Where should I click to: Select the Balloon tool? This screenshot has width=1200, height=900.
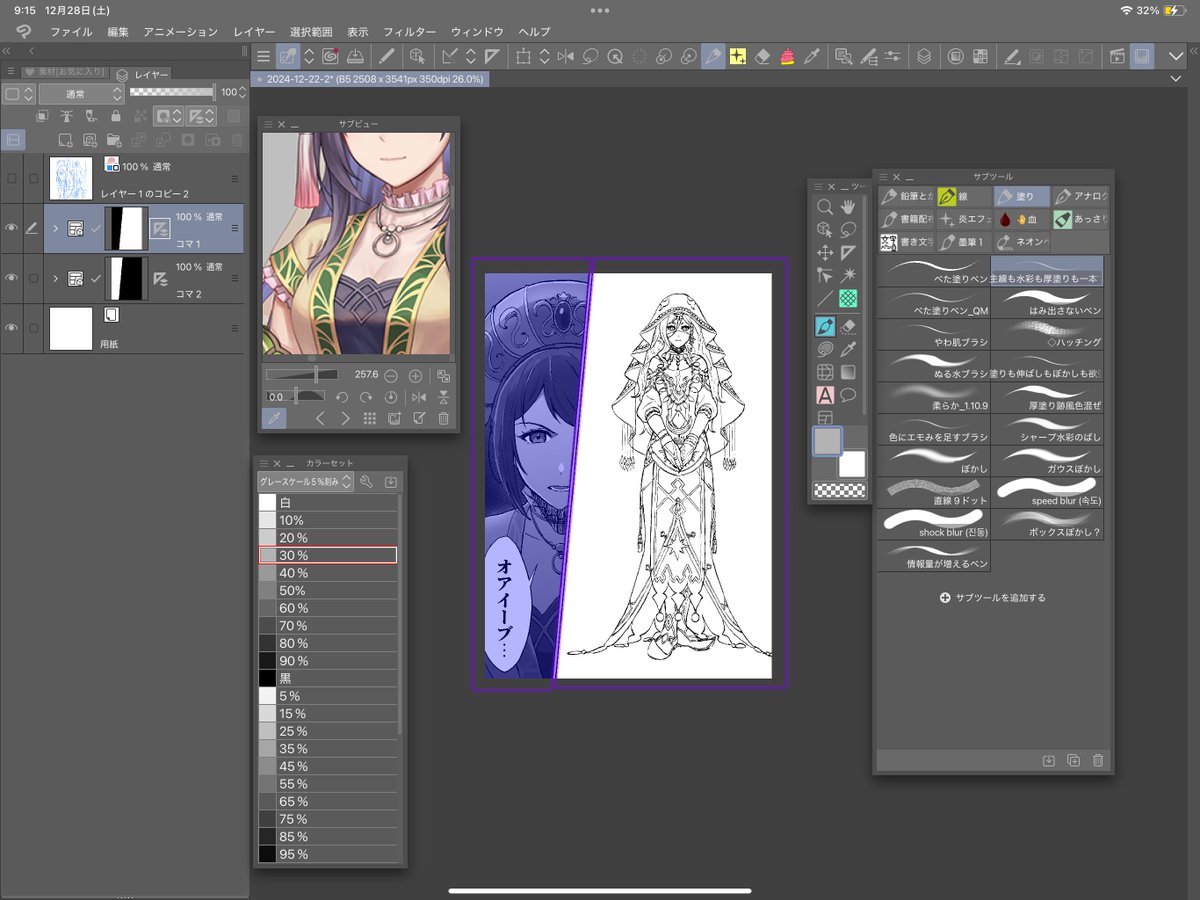pyautogui.click(x=849, y=395)
